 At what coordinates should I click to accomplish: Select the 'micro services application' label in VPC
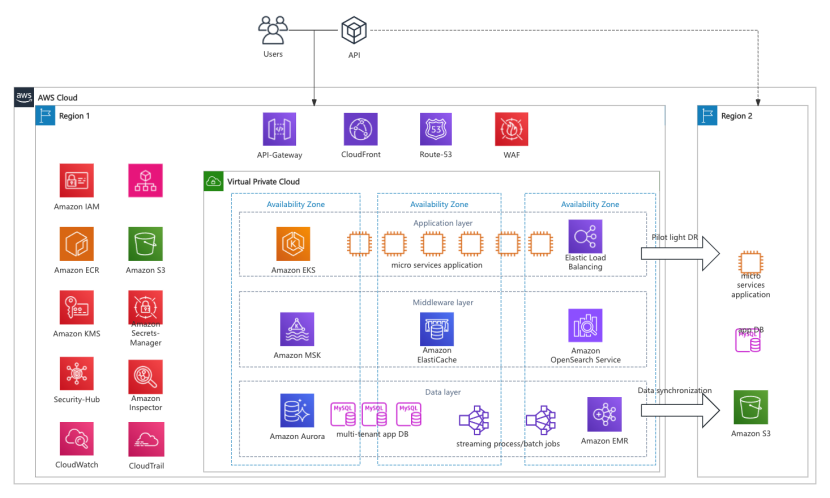coord(437,265)
